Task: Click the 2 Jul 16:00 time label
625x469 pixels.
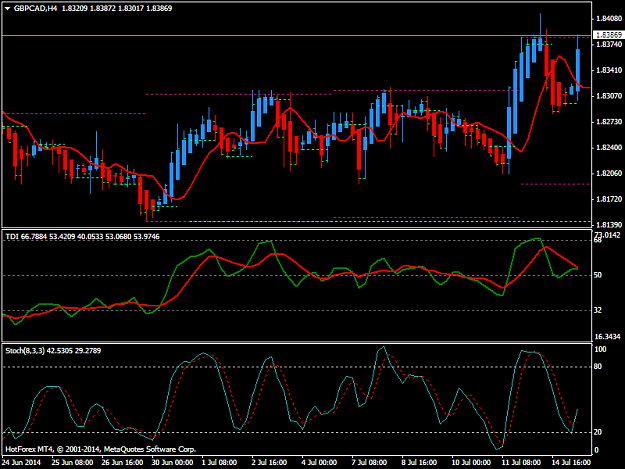Action: pos(269,463)
